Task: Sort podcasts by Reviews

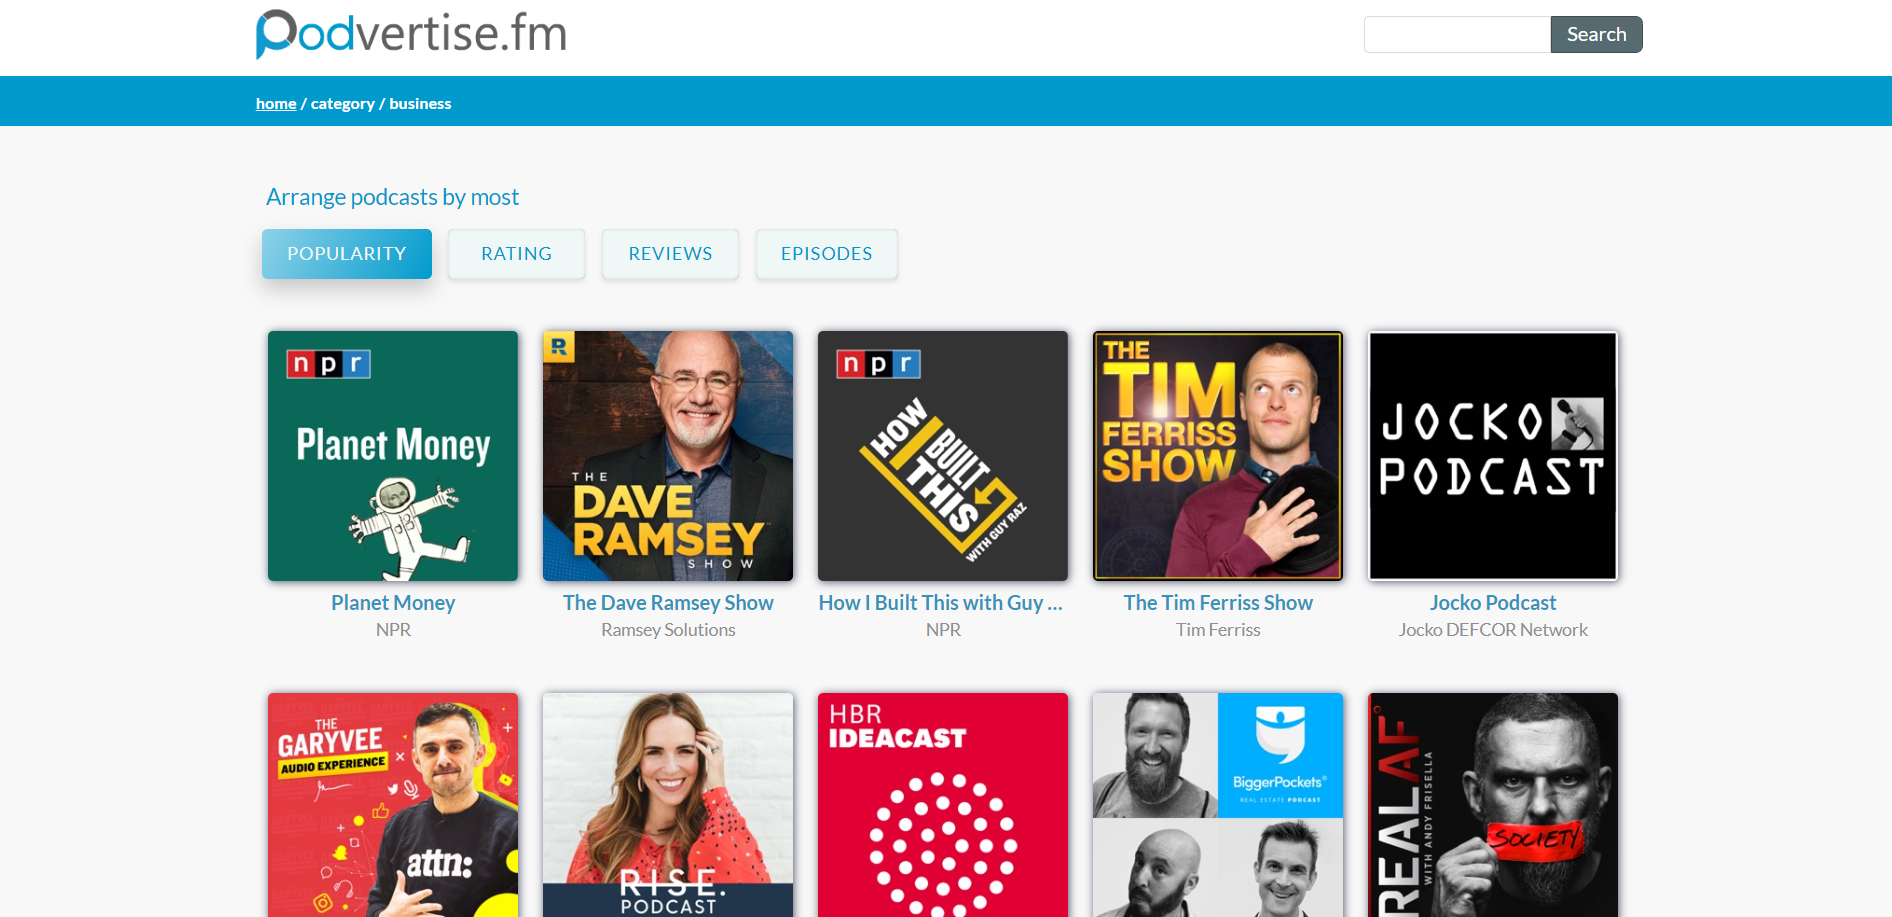Action: (670, 254)
